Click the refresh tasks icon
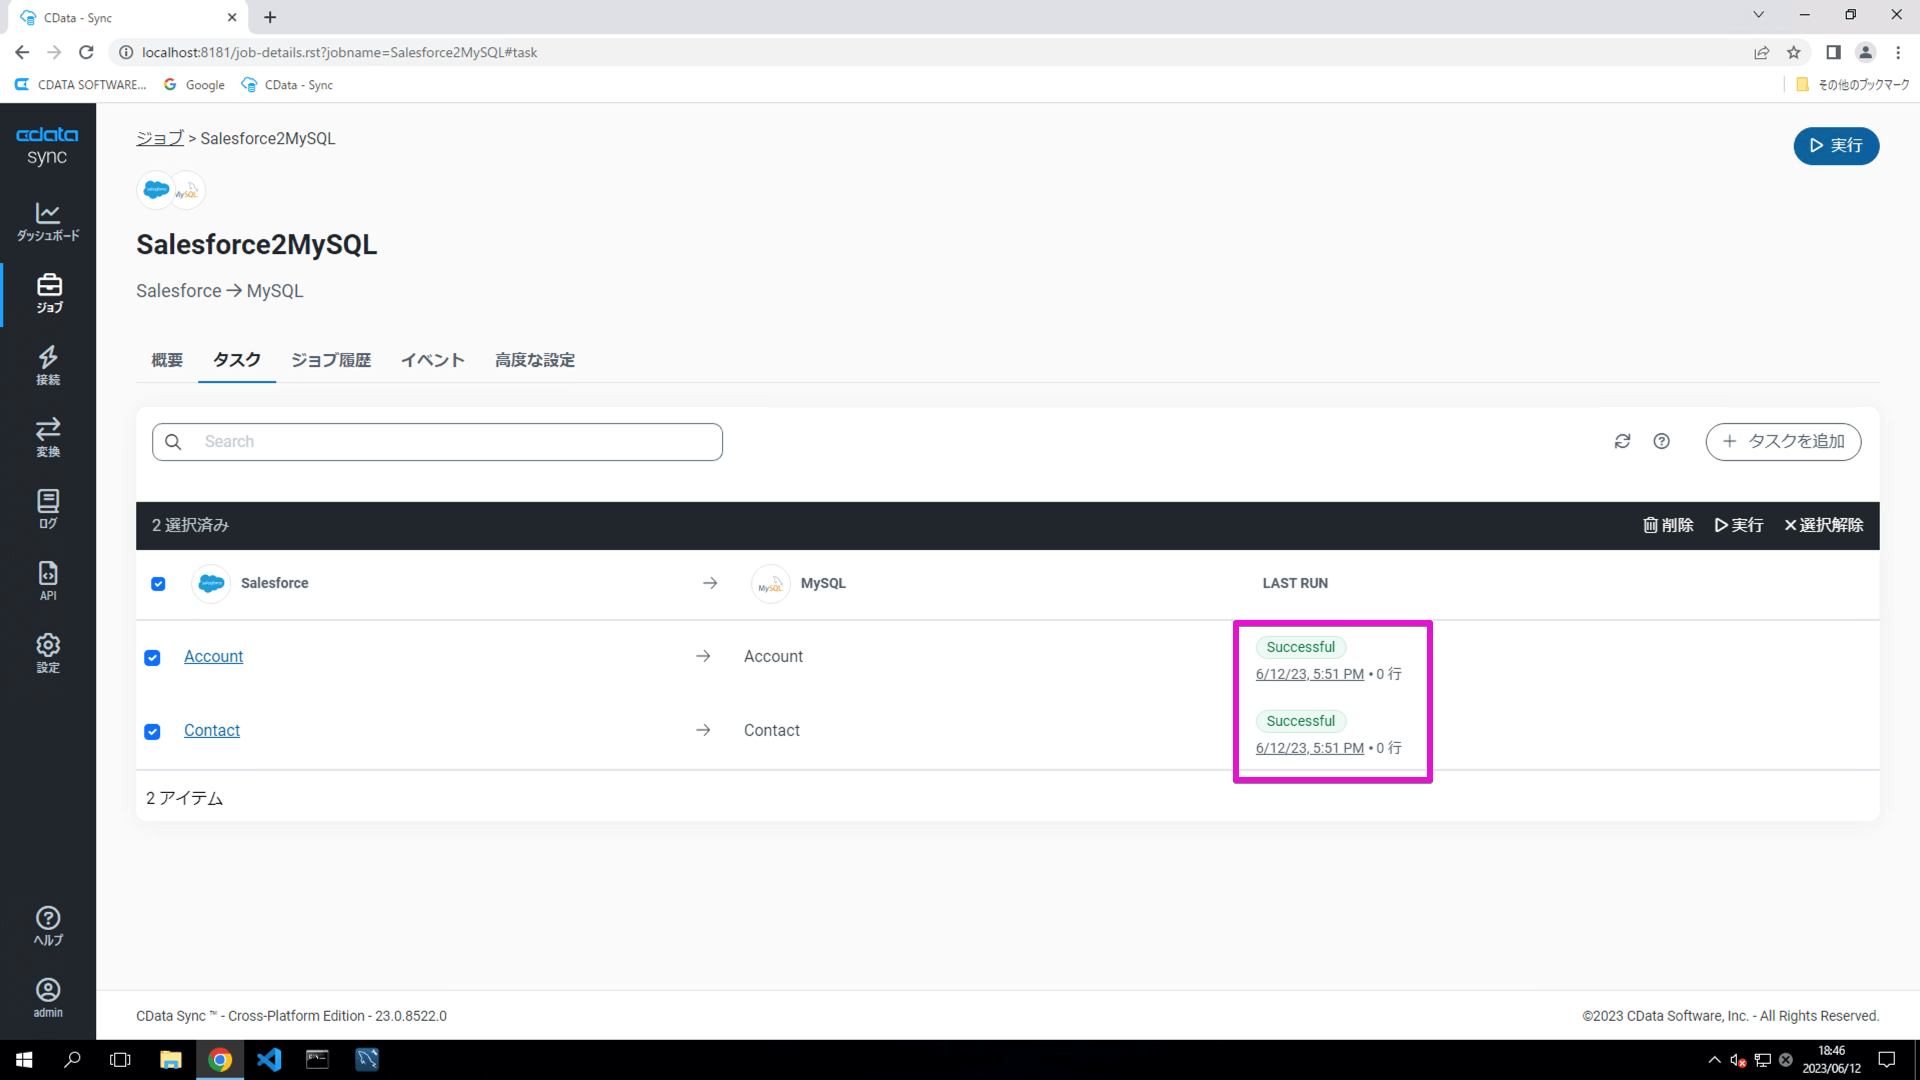 tap(1622, 441)
